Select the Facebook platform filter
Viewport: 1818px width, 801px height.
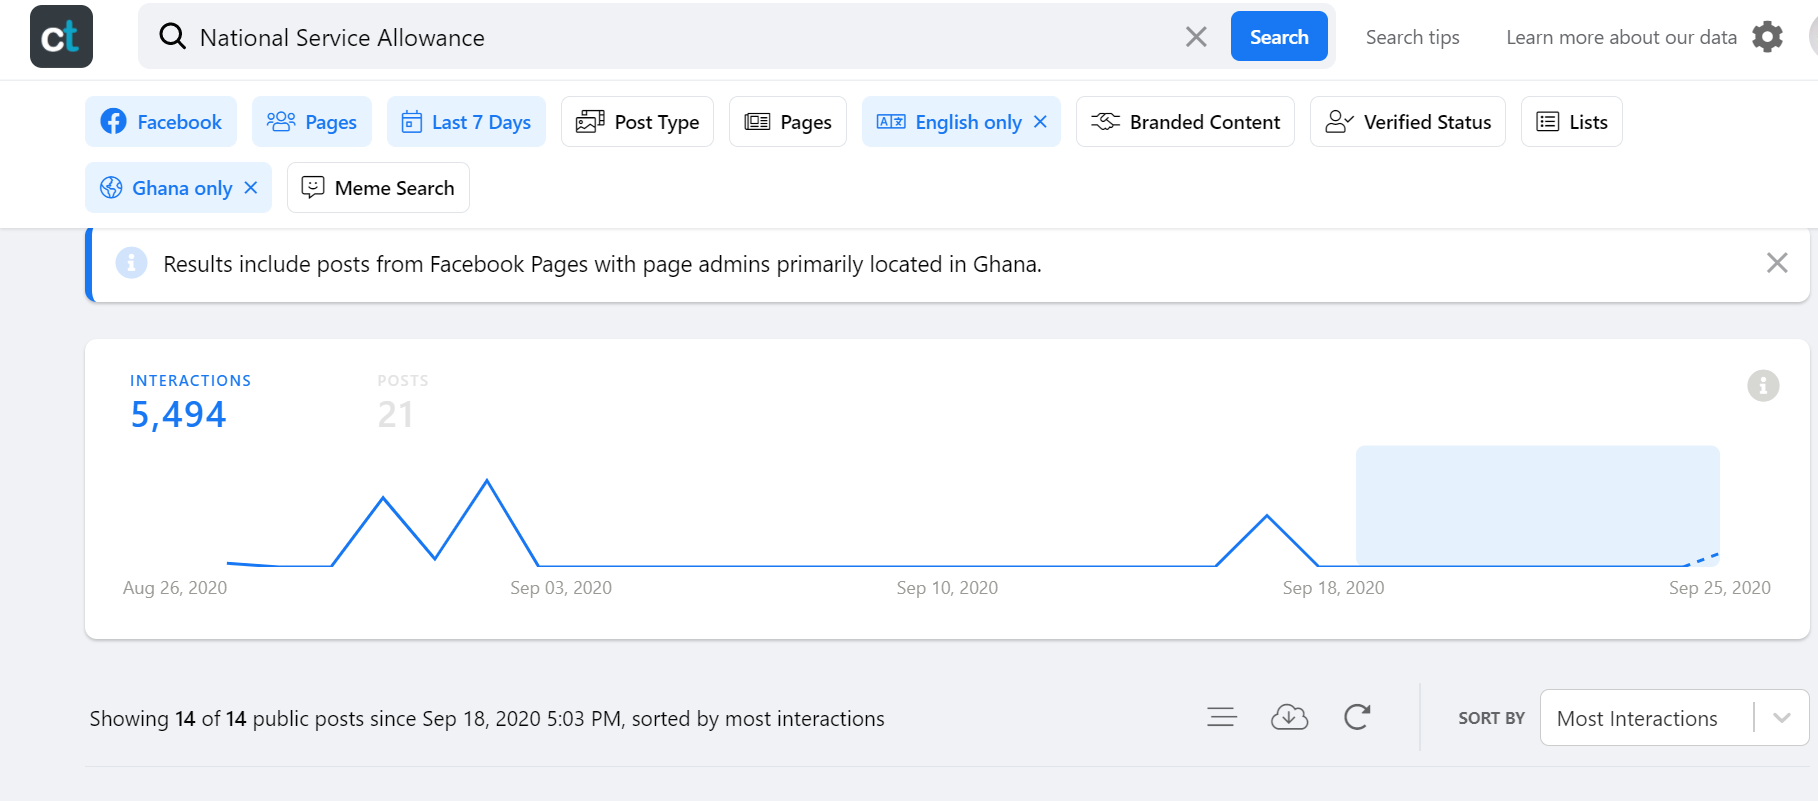pyautogui.click(x=161, y=122)
